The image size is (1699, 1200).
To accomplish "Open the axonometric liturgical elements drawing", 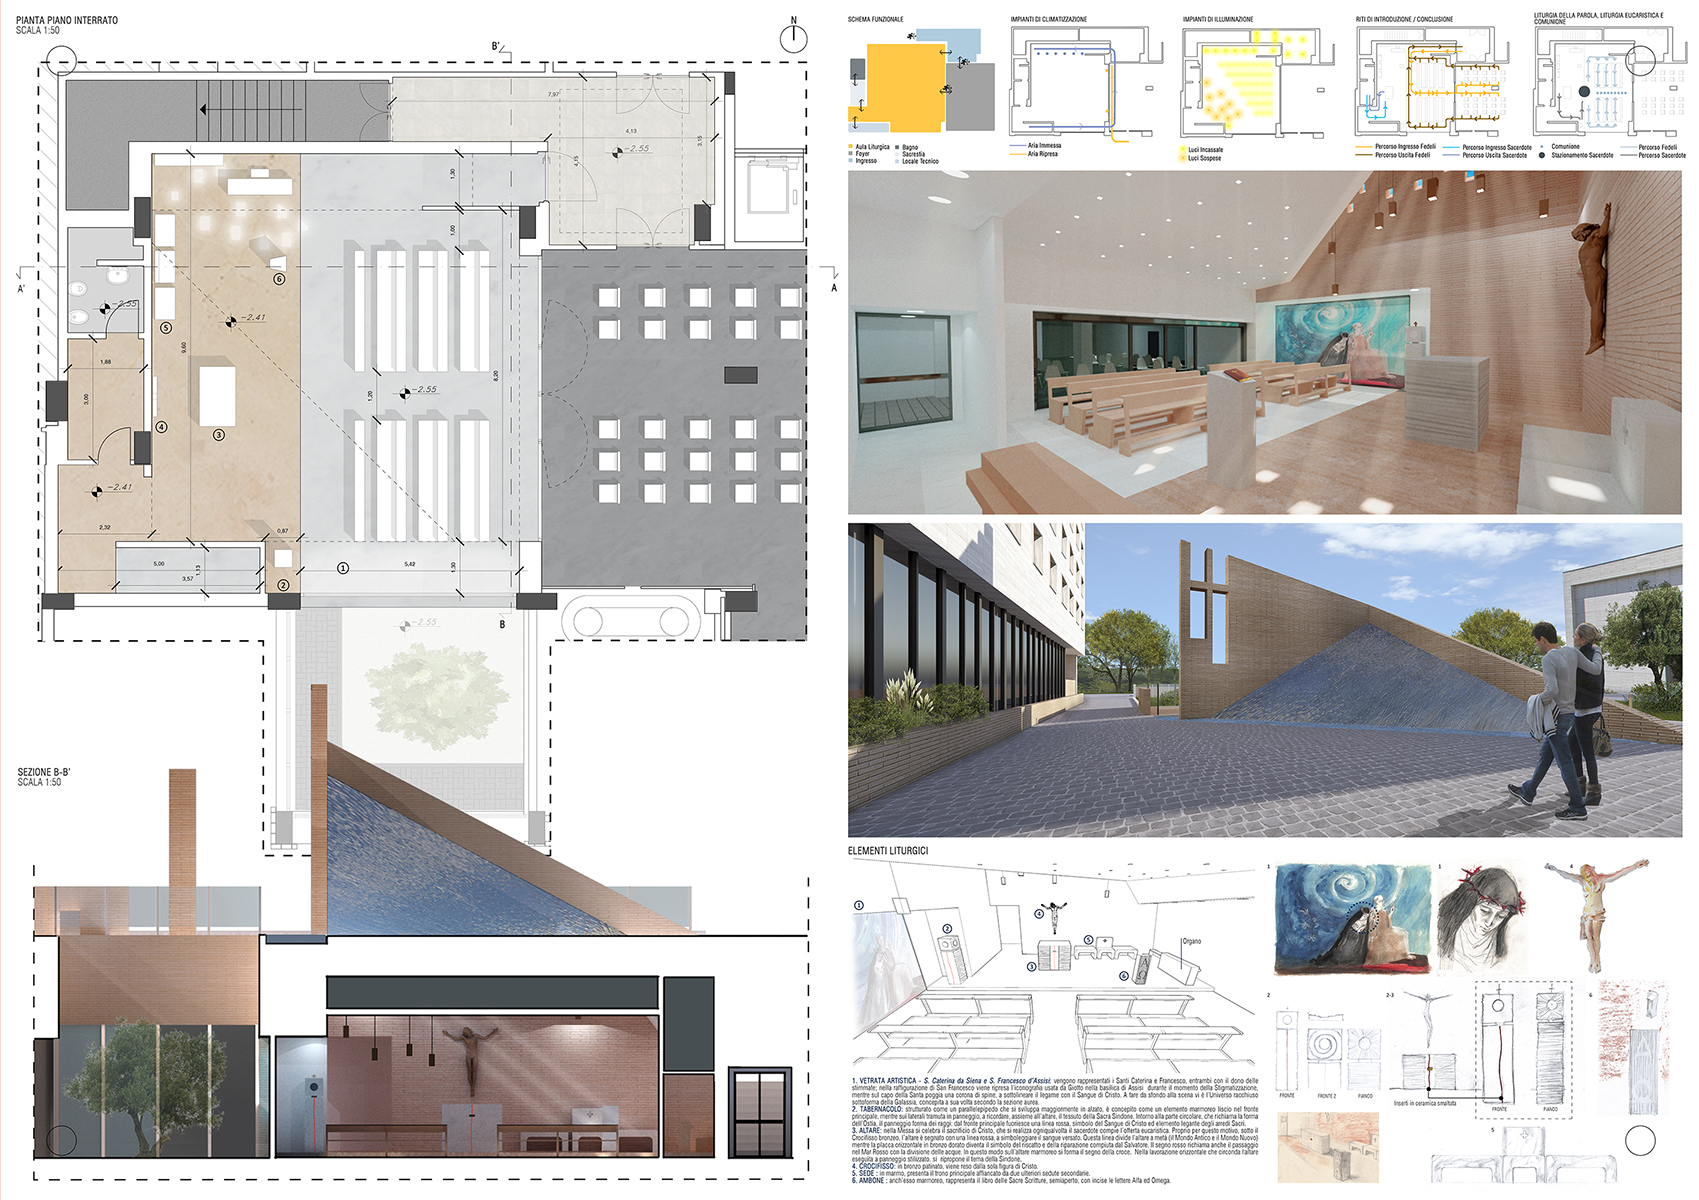I will [1052, 965].
